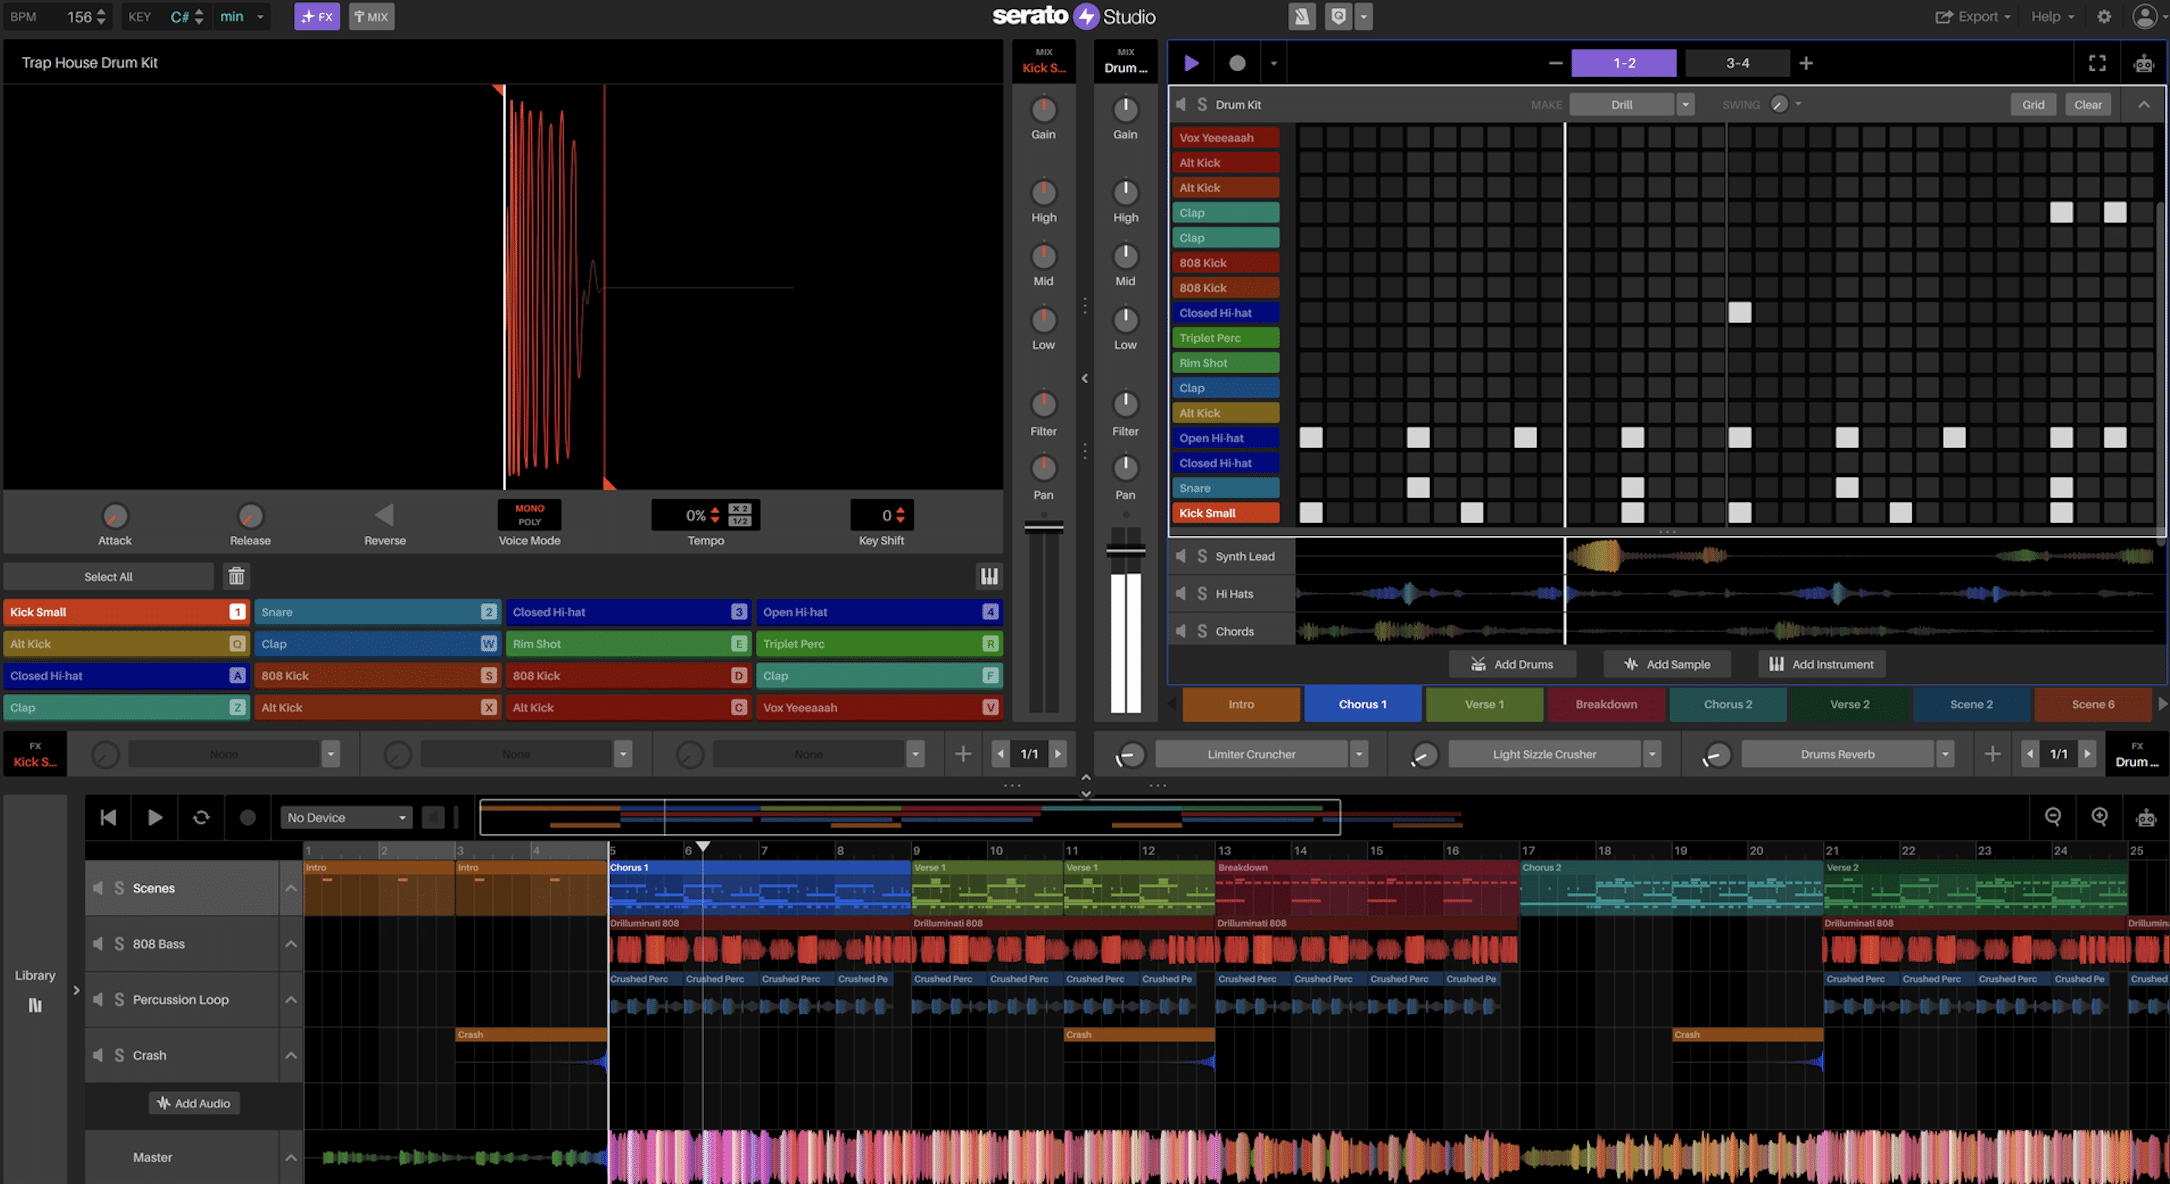The height and width of the screenshot is (1184, 2170).
Task: Adjust the Kick Small Gain knob
Action: coord(1043,109)
